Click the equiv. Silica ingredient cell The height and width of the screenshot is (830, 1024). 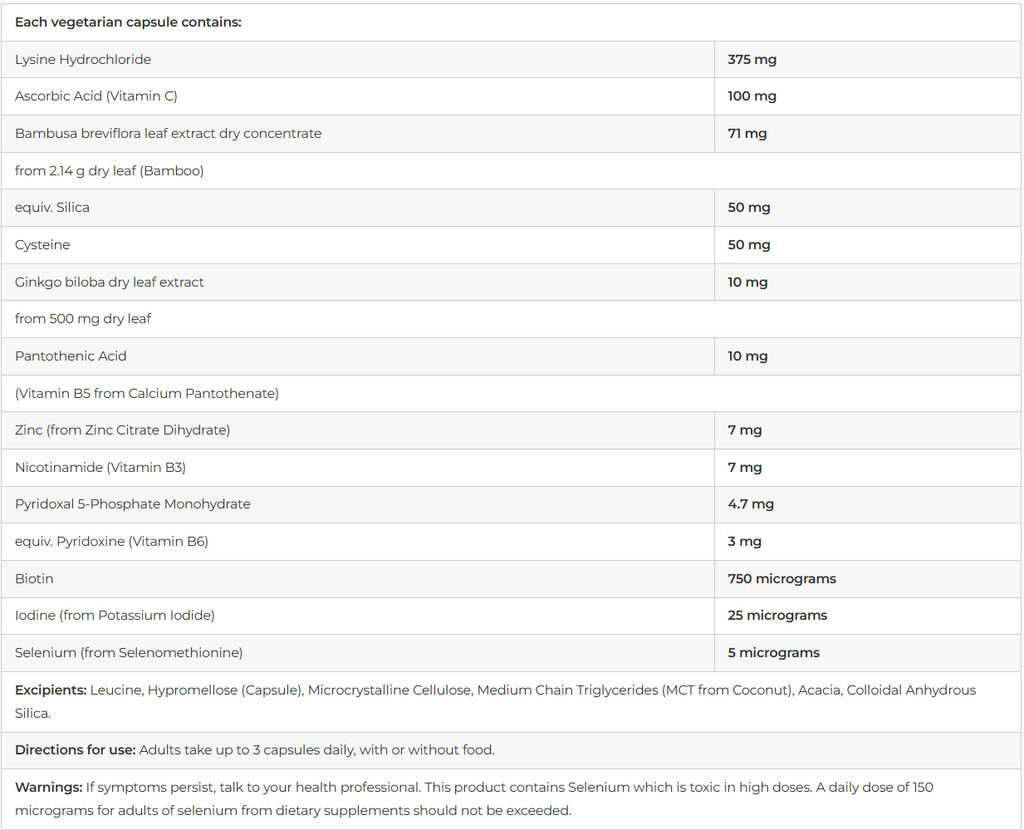pos(52,207)
